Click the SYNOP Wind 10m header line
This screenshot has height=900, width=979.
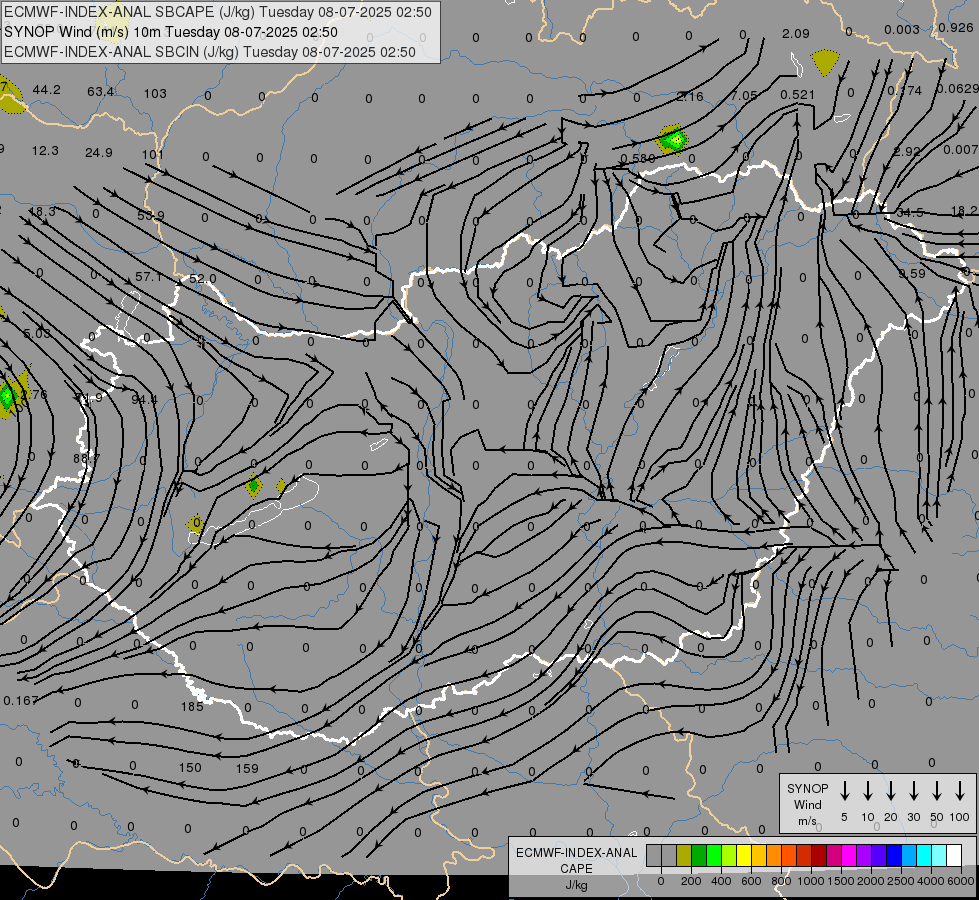point(171,32)
